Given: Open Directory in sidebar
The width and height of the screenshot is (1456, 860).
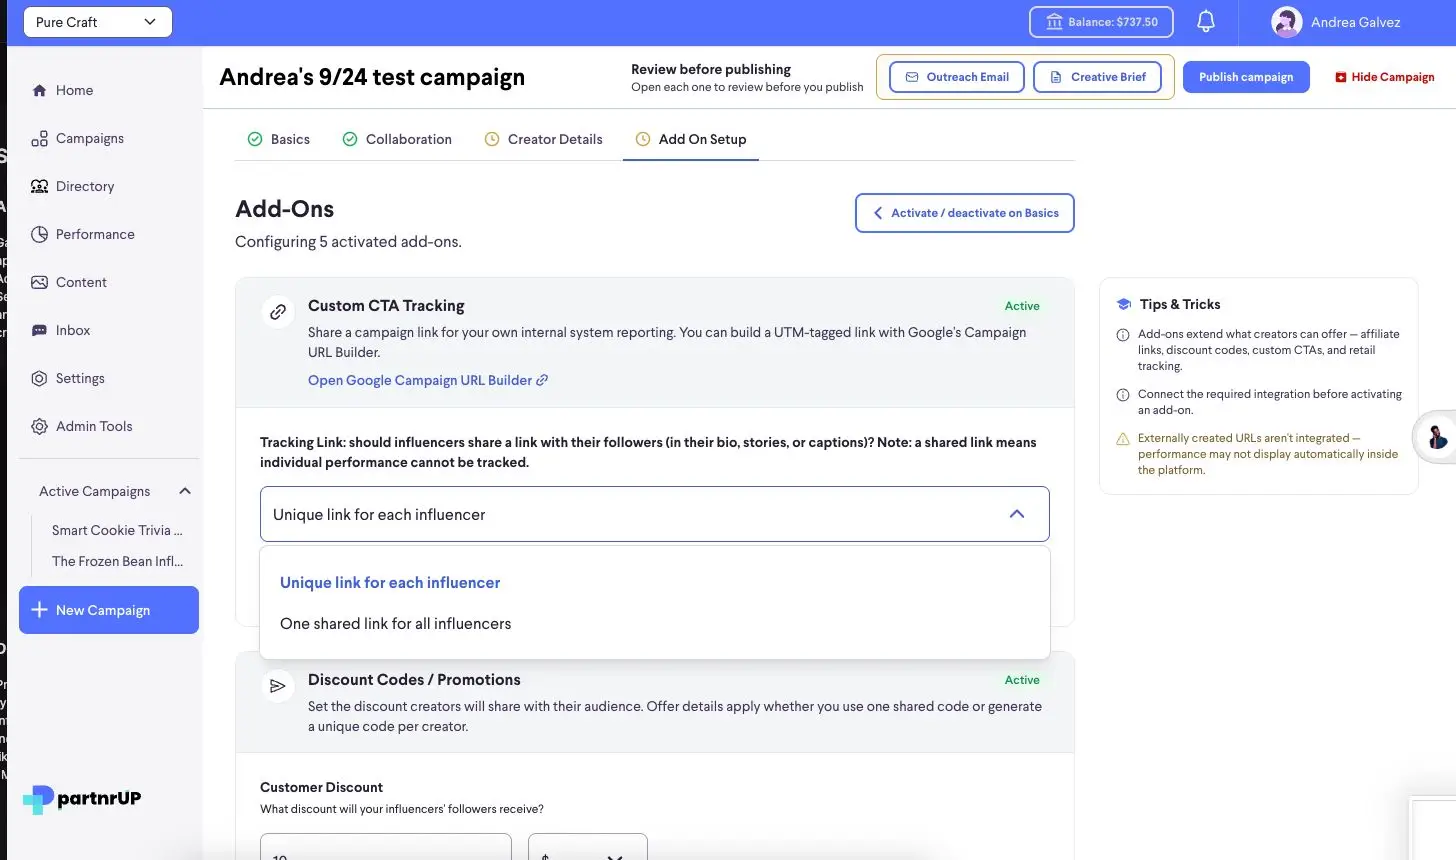Looking at the screenshot, I should point(85,186).
